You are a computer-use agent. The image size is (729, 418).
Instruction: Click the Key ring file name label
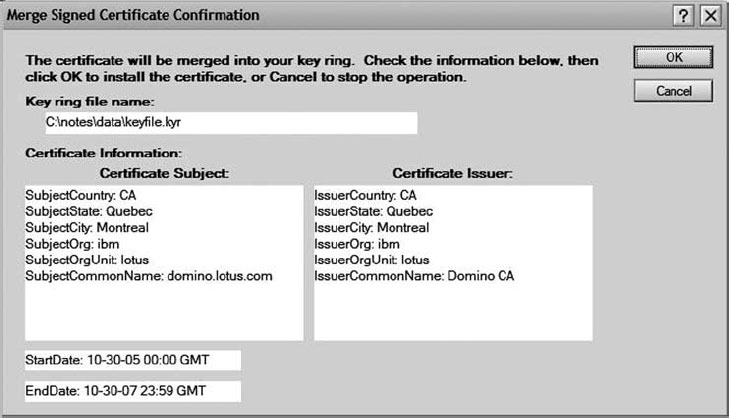(90, 102)
